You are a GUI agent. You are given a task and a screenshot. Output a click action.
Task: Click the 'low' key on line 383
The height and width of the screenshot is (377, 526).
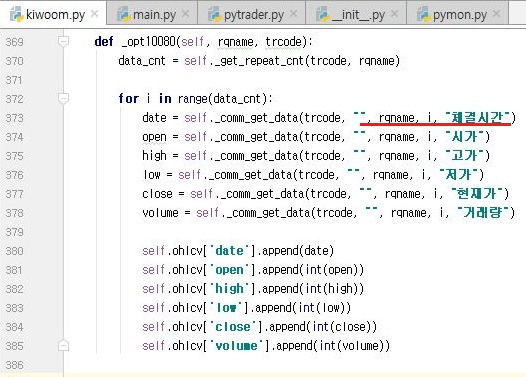(226, 308)
